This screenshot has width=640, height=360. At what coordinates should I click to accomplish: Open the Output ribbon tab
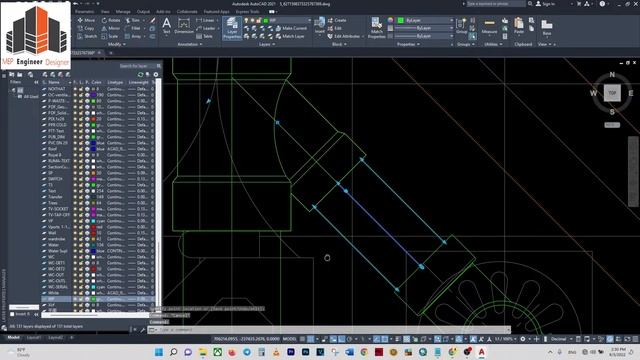pos(143,11)
